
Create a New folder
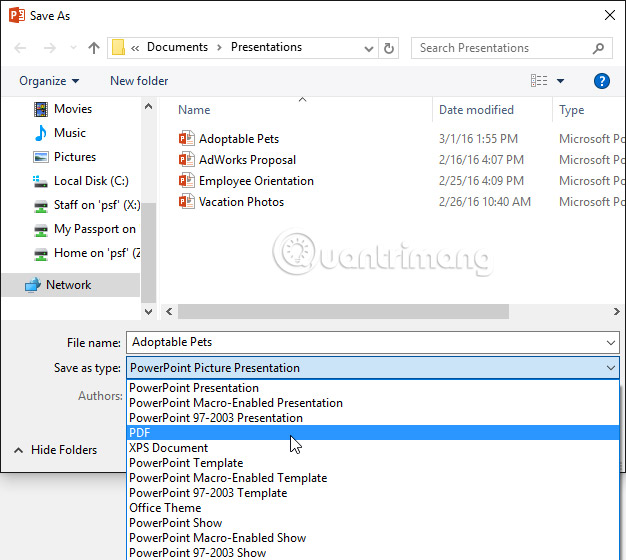(139, 81)
